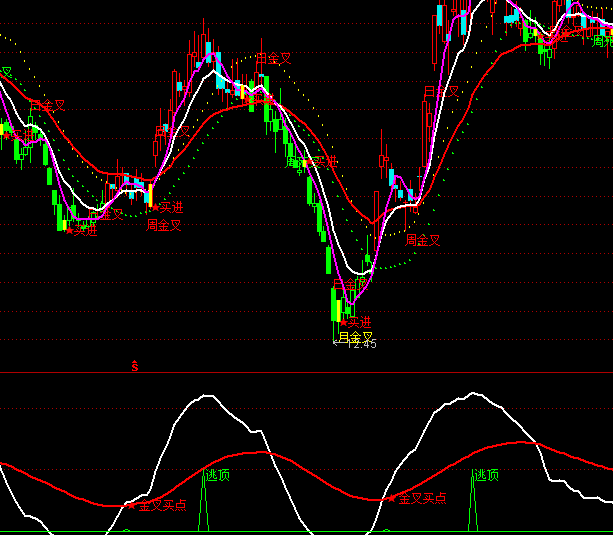
Task: Click the 月金叉 label at the upper left
Action: tap(46, 105)
